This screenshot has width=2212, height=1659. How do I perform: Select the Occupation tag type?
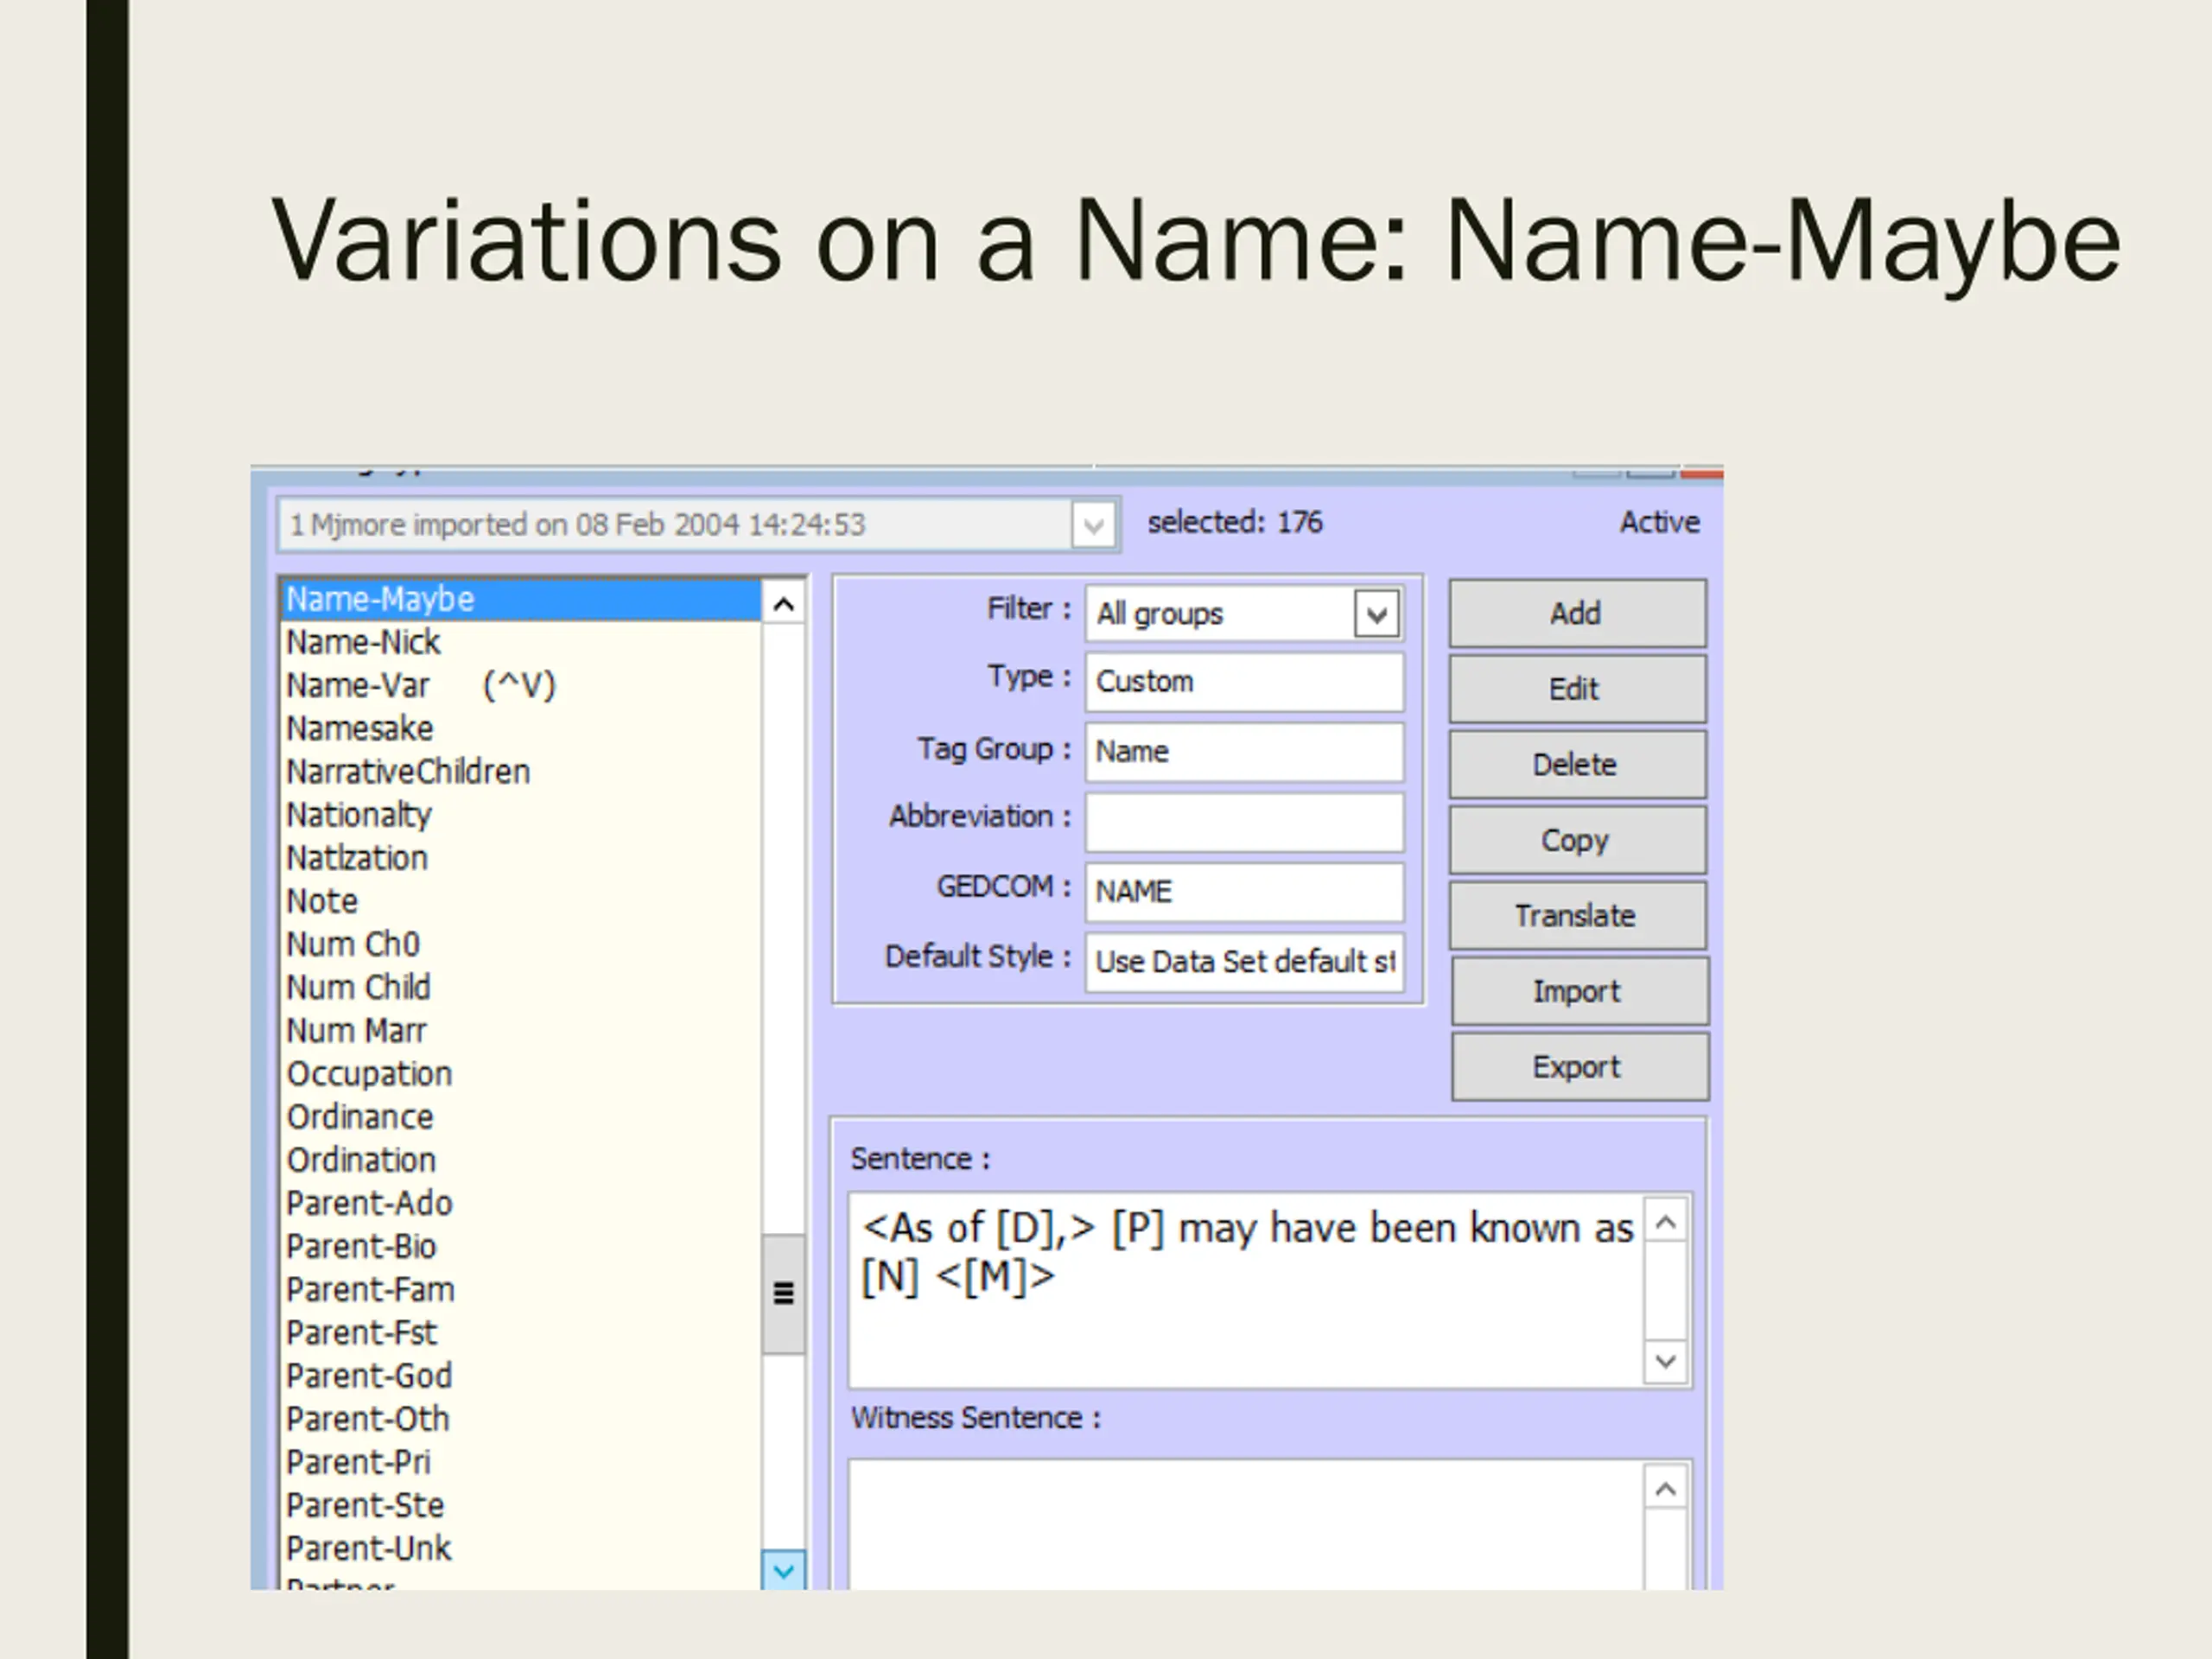tap(370, 1074)
